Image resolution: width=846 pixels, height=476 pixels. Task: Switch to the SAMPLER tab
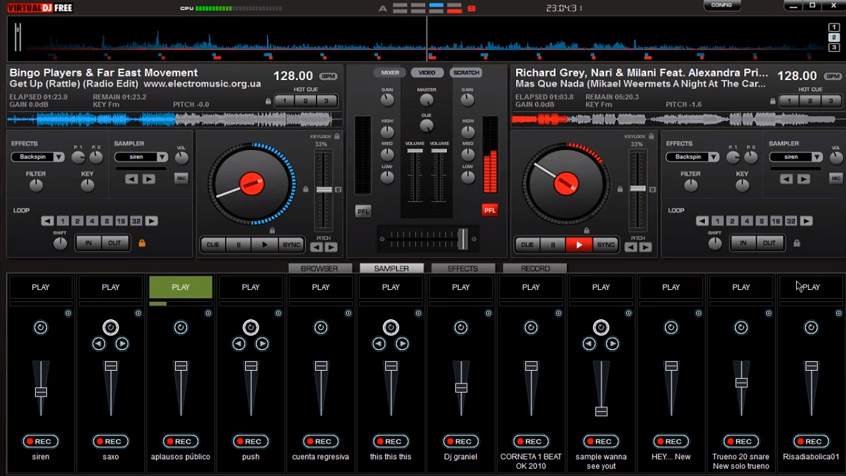391,268
